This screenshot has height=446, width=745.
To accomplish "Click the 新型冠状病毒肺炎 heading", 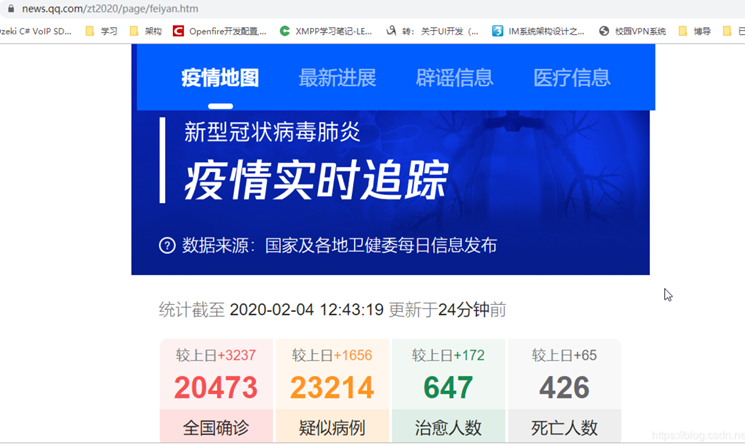I will coord(272,132).
